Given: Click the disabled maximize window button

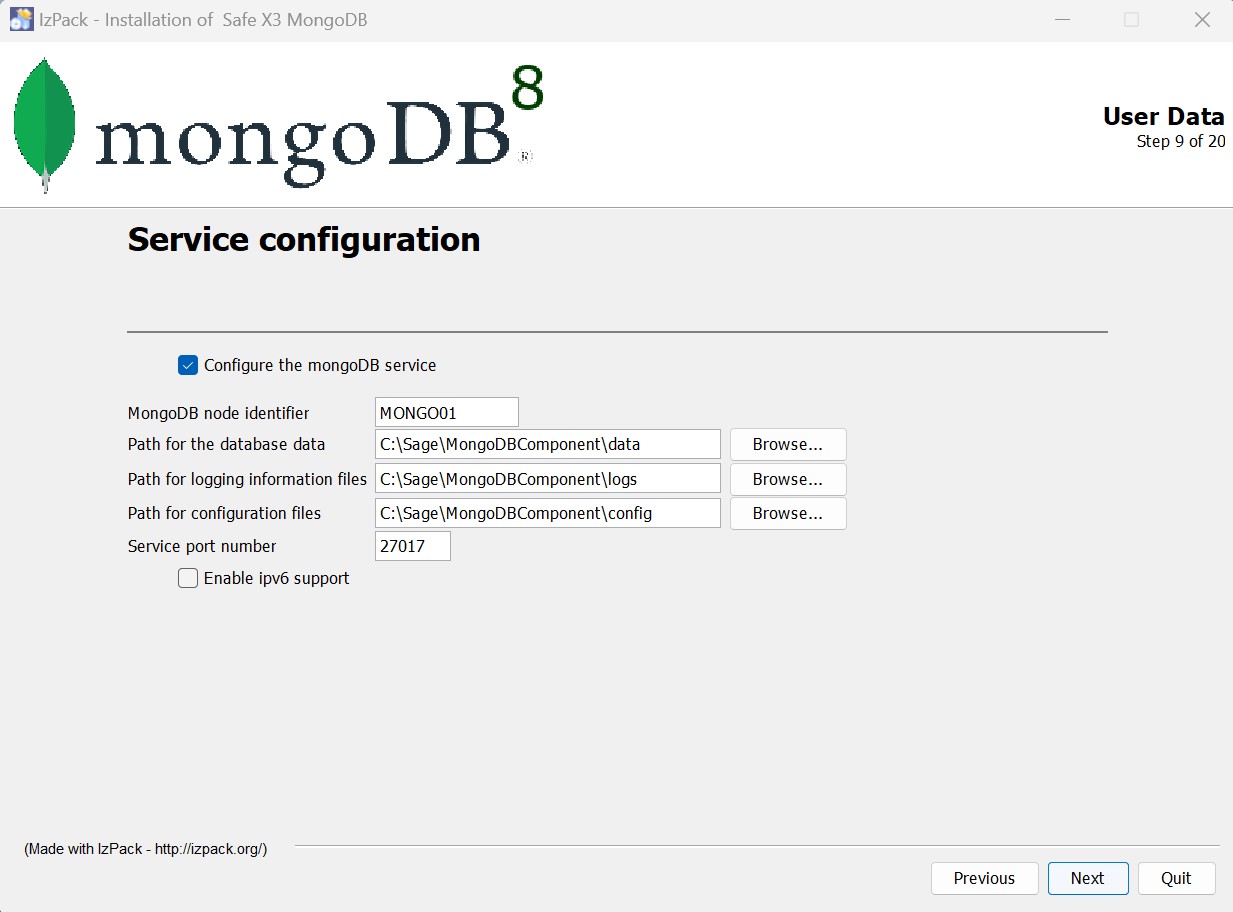Looking at the screenshot, I should 1131,20.
